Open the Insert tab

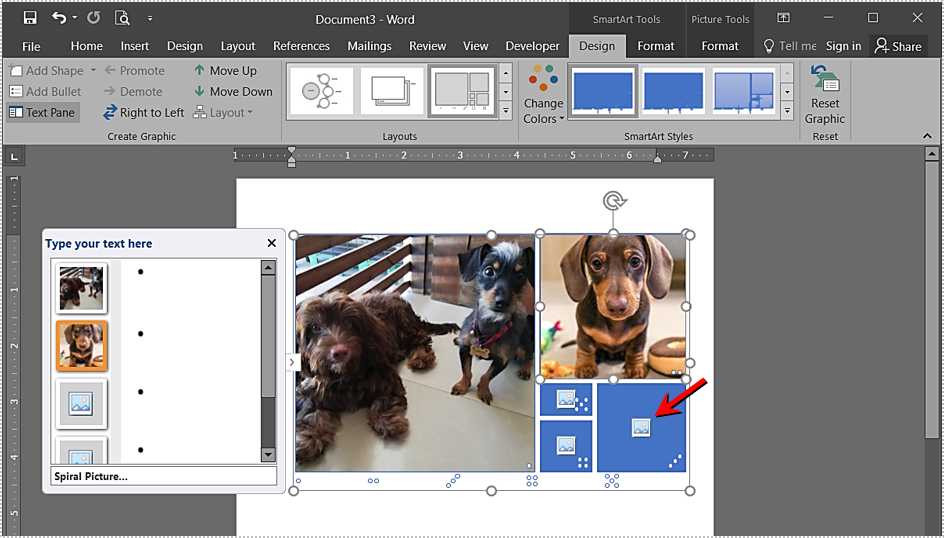pos(135,46)
